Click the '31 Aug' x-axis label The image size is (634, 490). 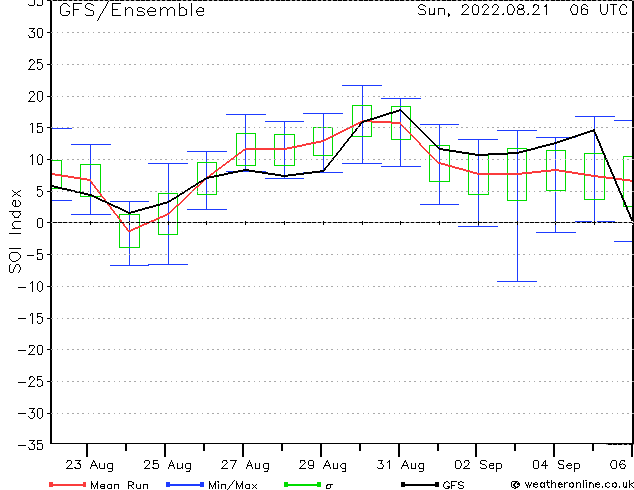[x=401, y=465]
